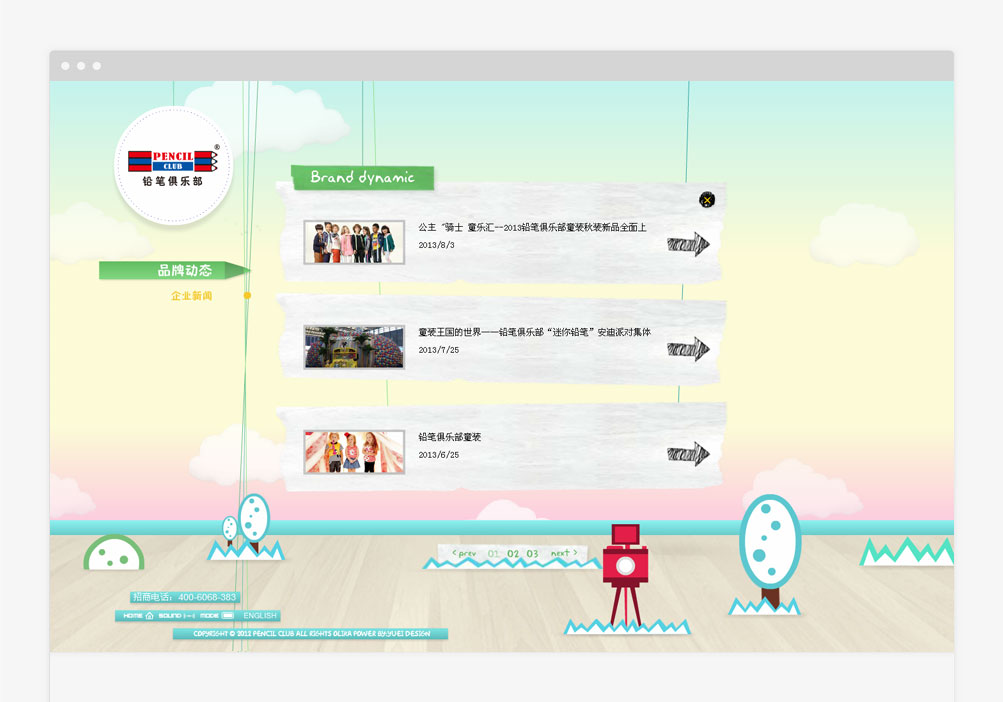Open the 企业新闻 submenu item
The width and height of the screenshot is (1003, 702).
191,296
